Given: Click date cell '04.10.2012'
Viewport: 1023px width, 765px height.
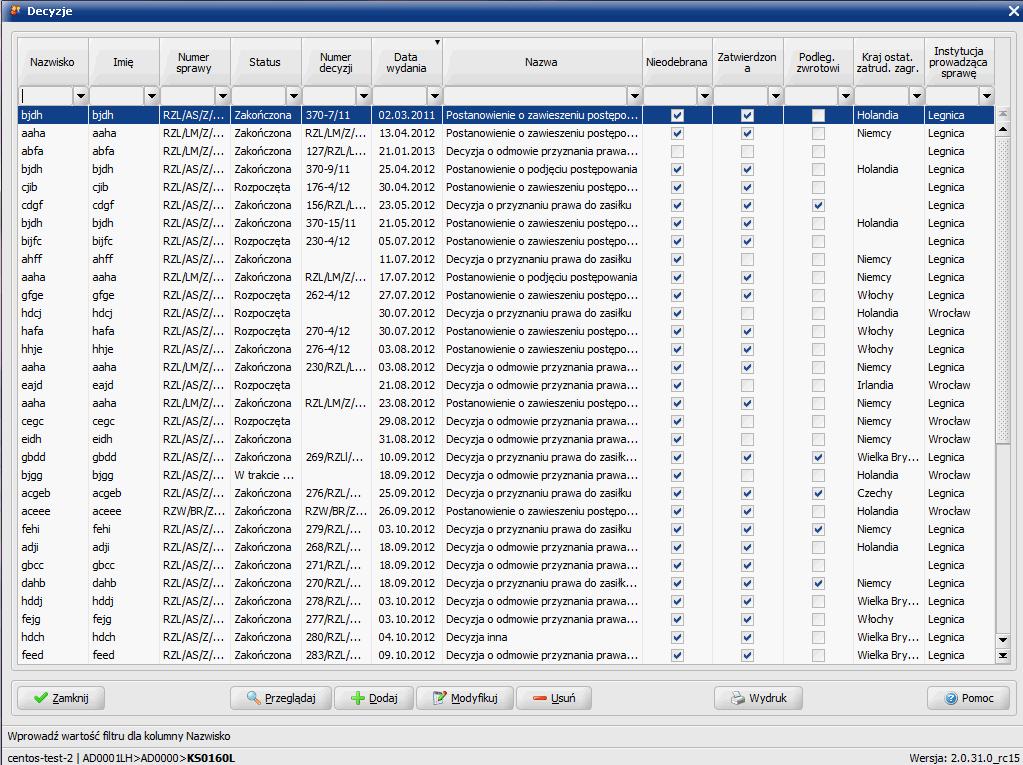Looking at the screenshot, I should 406,637.
